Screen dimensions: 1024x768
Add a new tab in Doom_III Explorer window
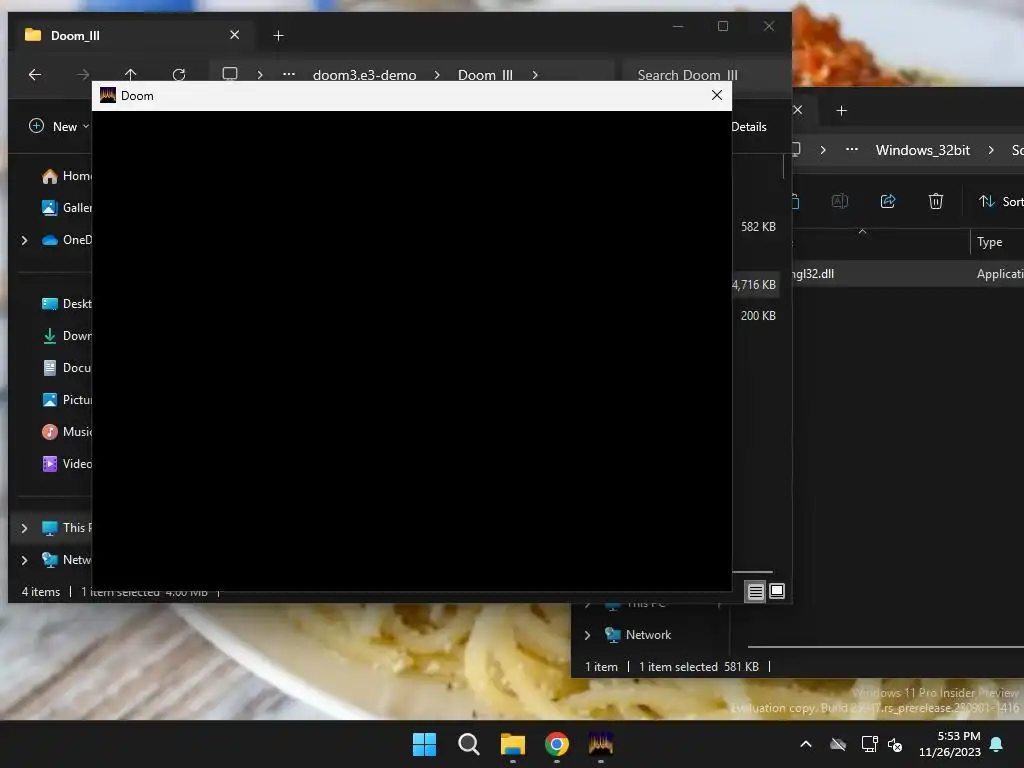[x=278, y=36]
